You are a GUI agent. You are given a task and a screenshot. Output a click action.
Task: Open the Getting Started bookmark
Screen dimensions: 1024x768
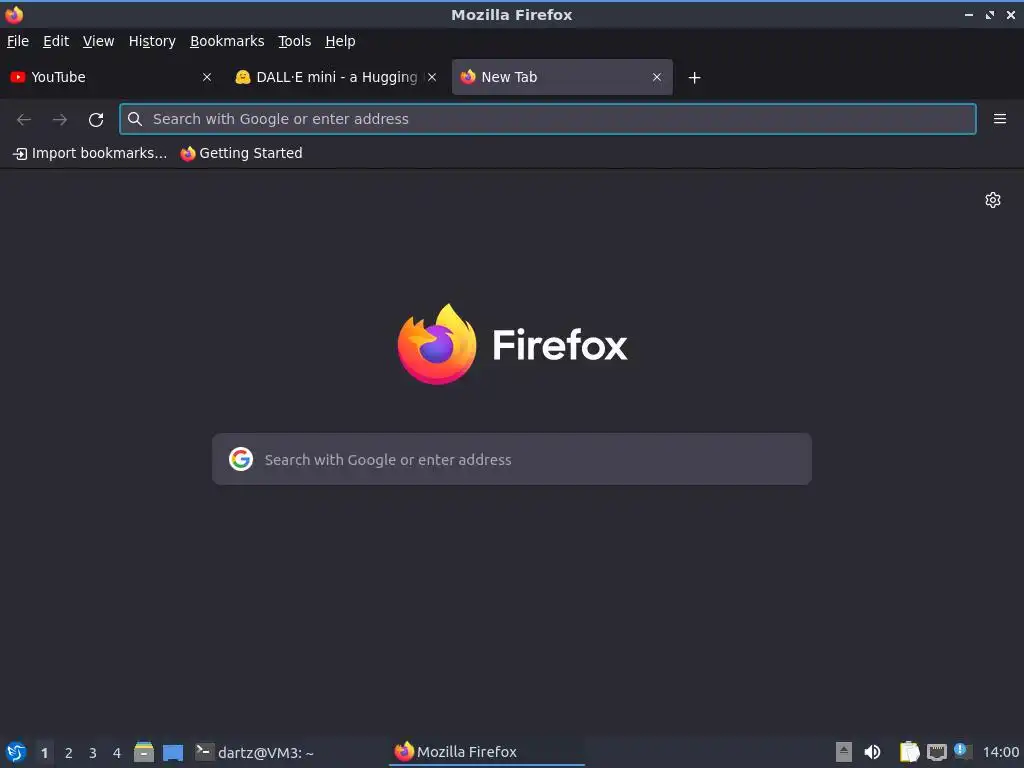click(x=242, y=153)
